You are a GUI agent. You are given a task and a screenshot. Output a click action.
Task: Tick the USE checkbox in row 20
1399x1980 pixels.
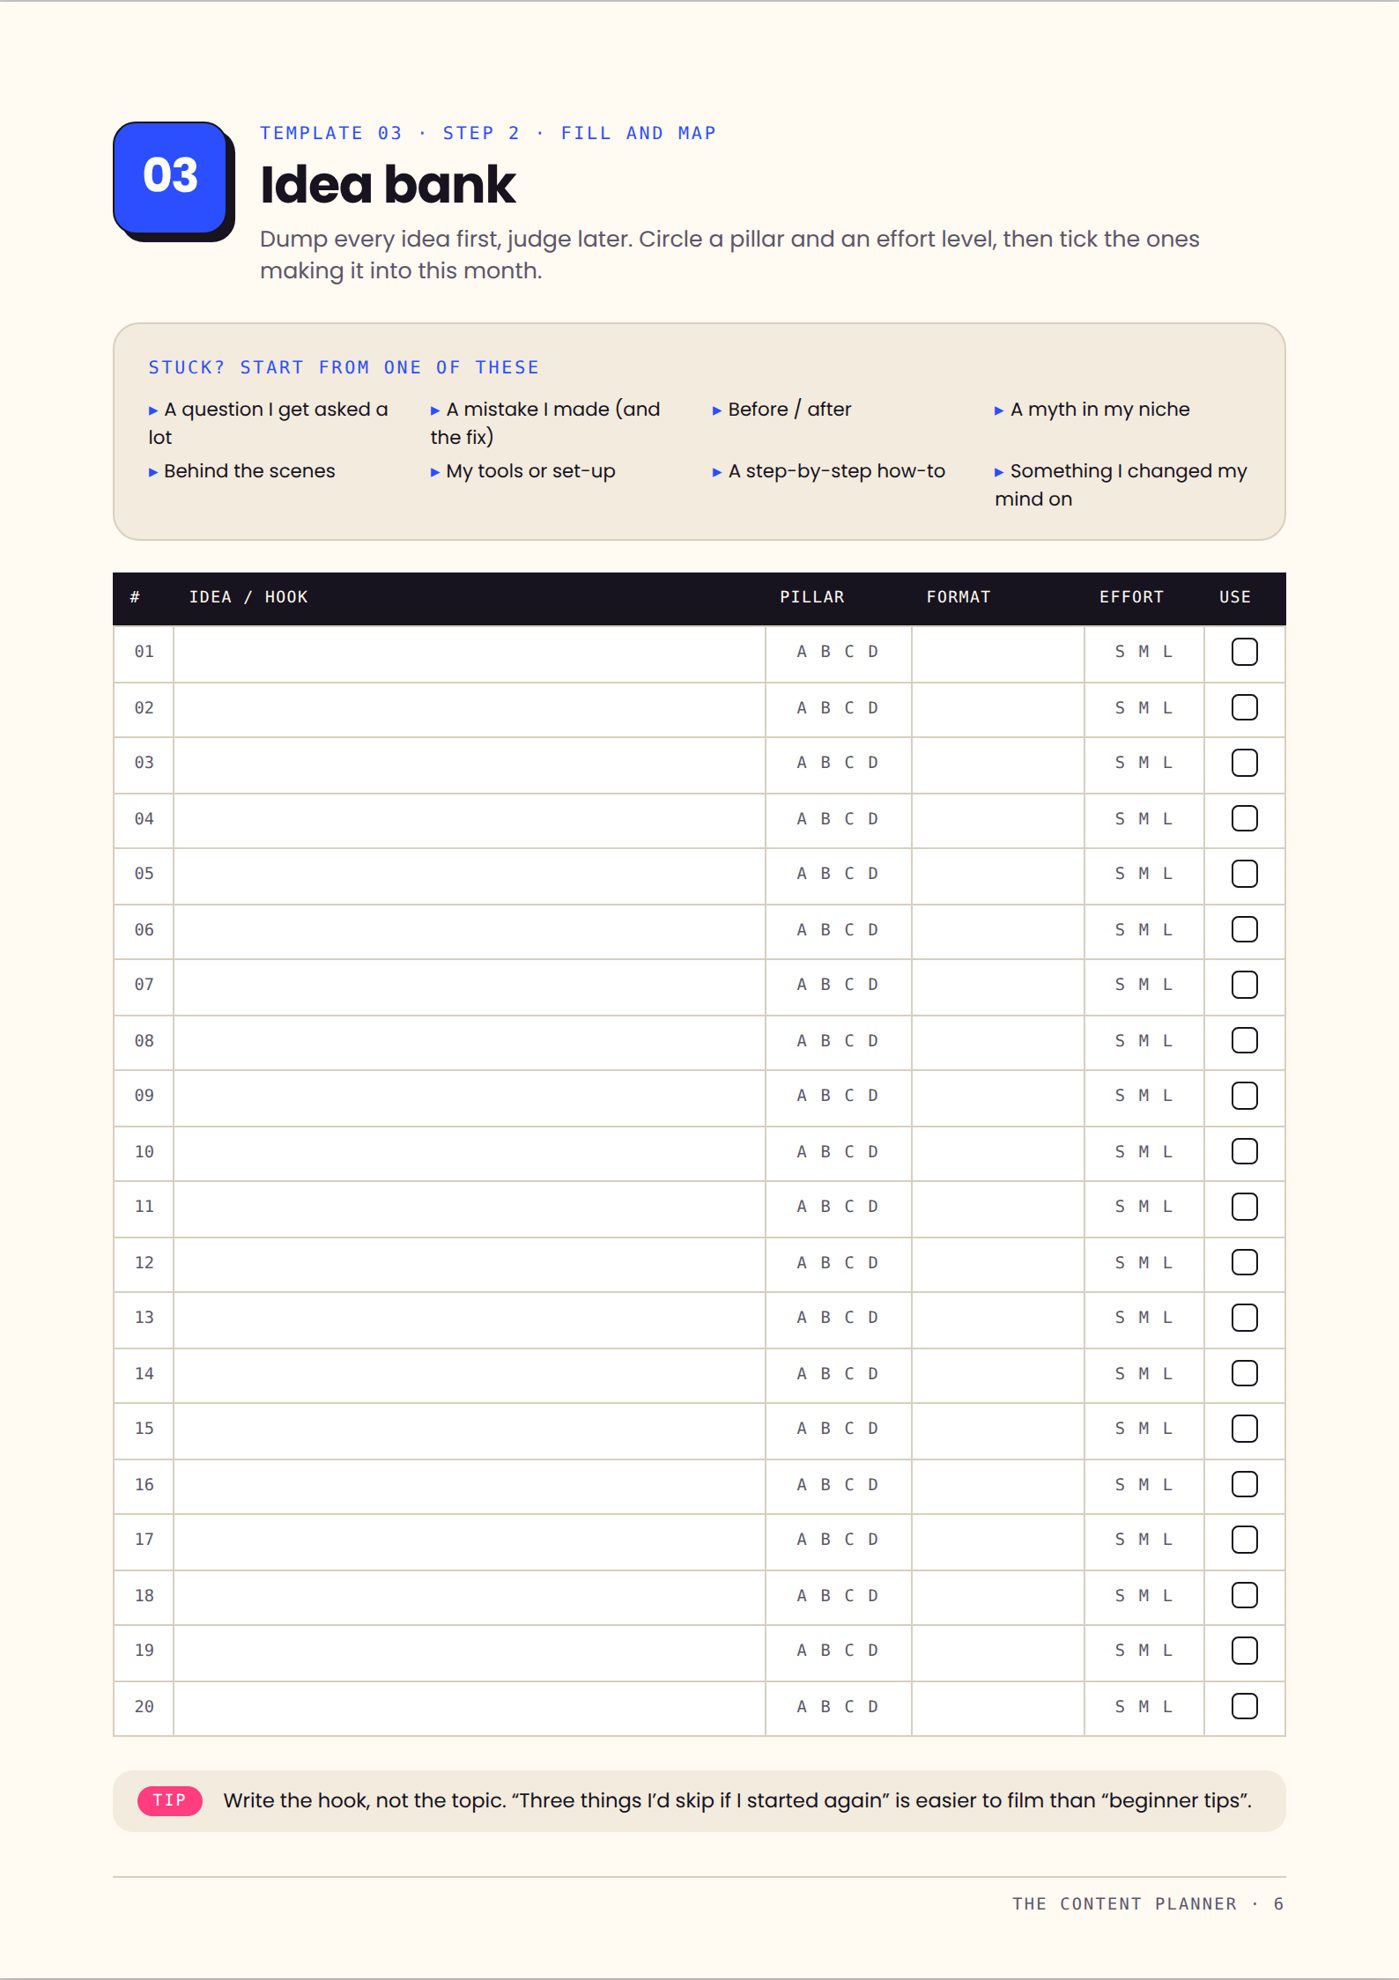[x=1244, y=1706]
